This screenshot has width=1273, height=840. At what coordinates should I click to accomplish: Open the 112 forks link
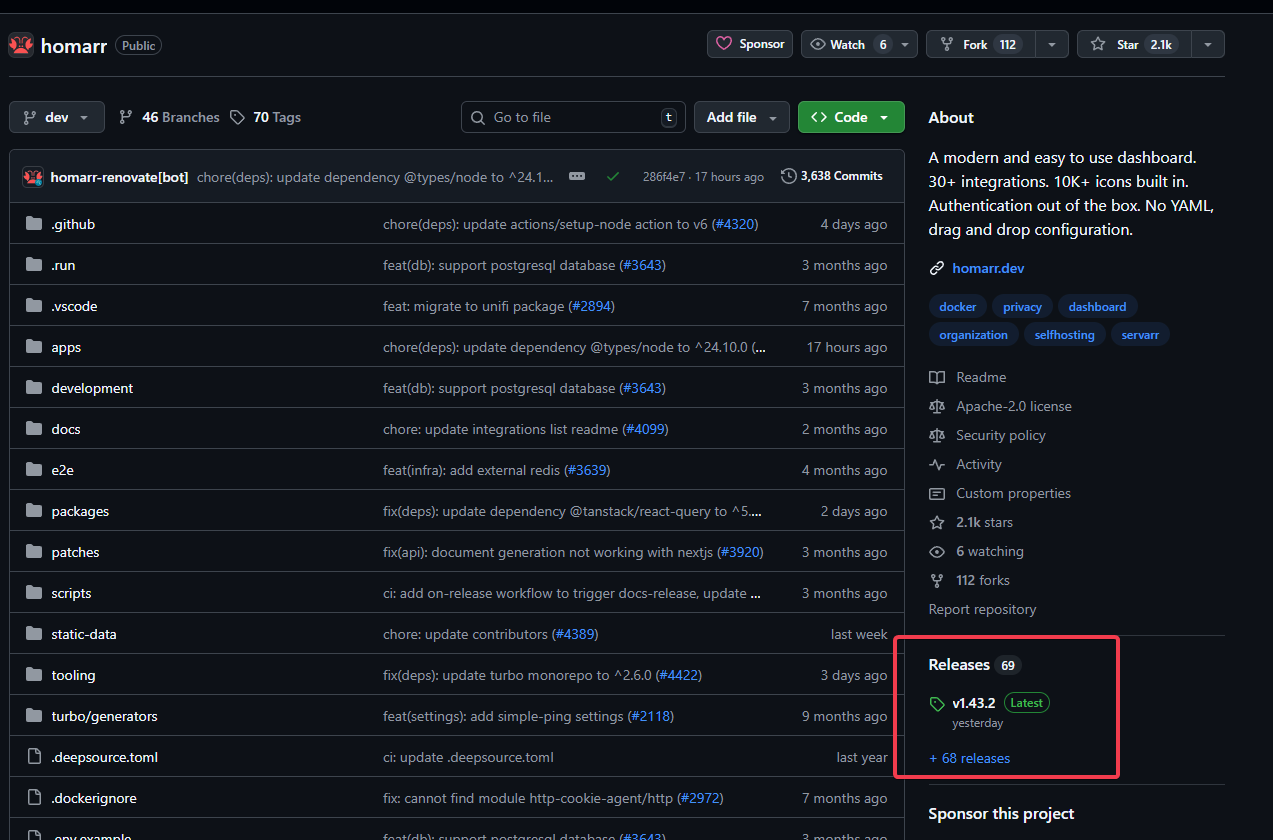point(969,580)
